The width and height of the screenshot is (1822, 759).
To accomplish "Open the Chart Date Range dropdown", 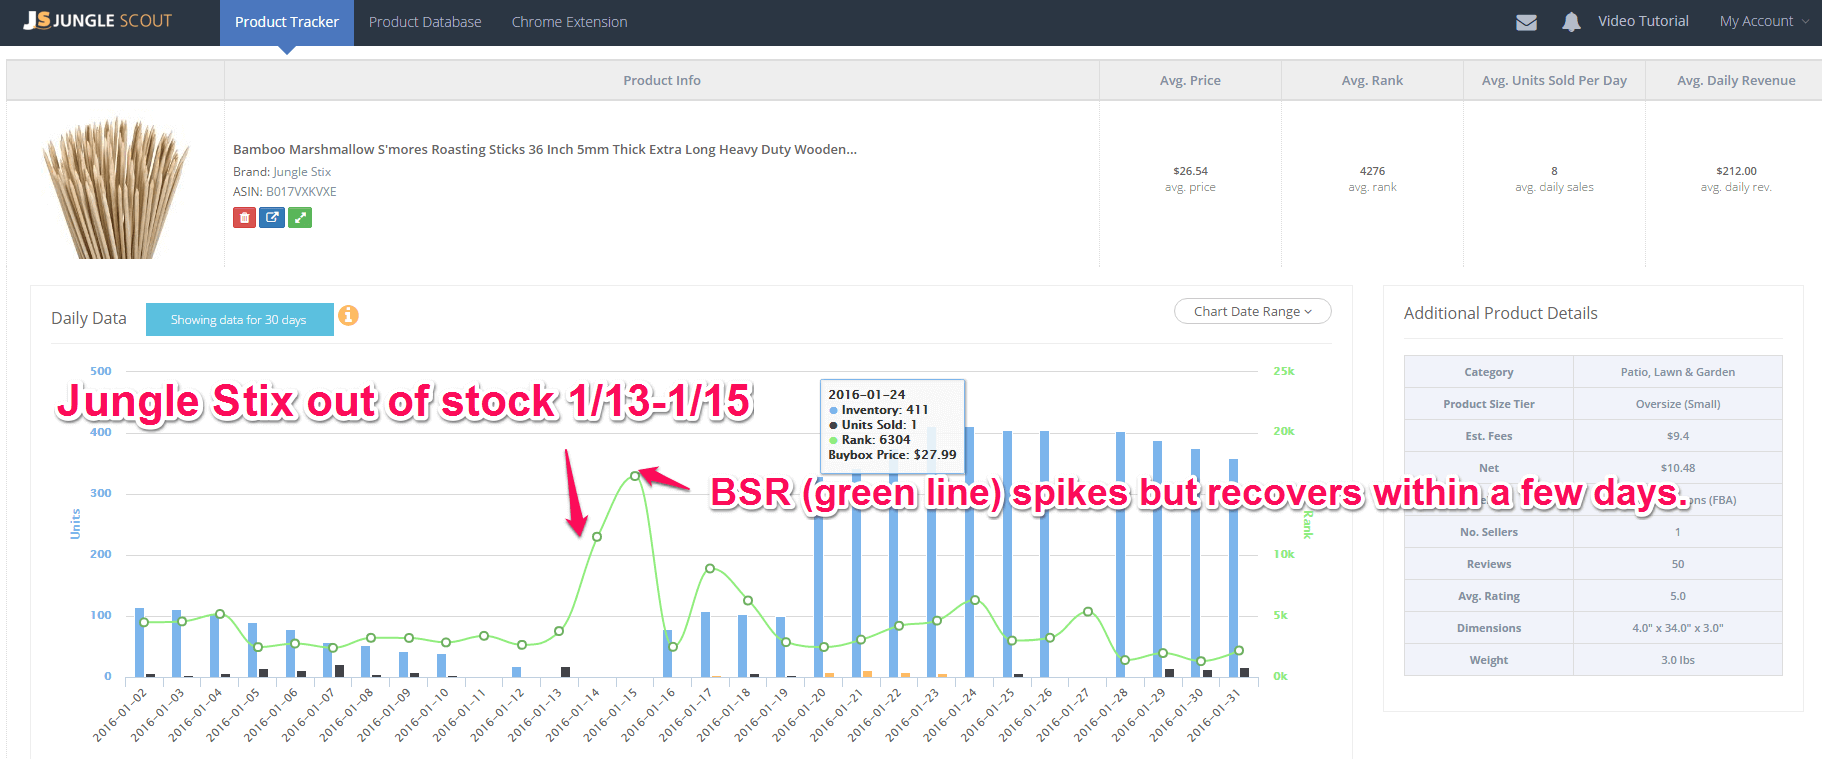I will (x=1252, y=311).
